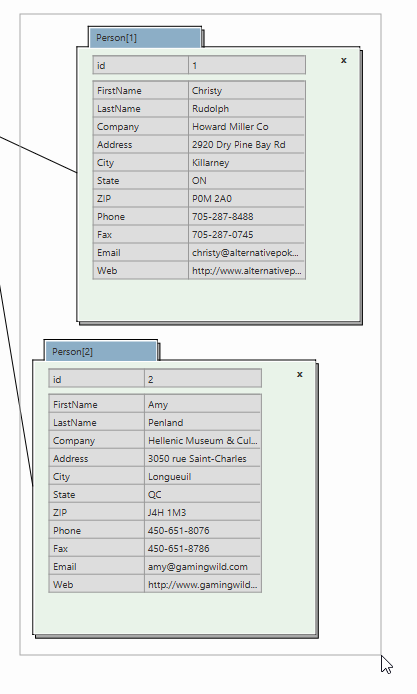This screenshot has width=417, height=694.
Task: Click the FirstName value Christy
Action: click(247, 91)
